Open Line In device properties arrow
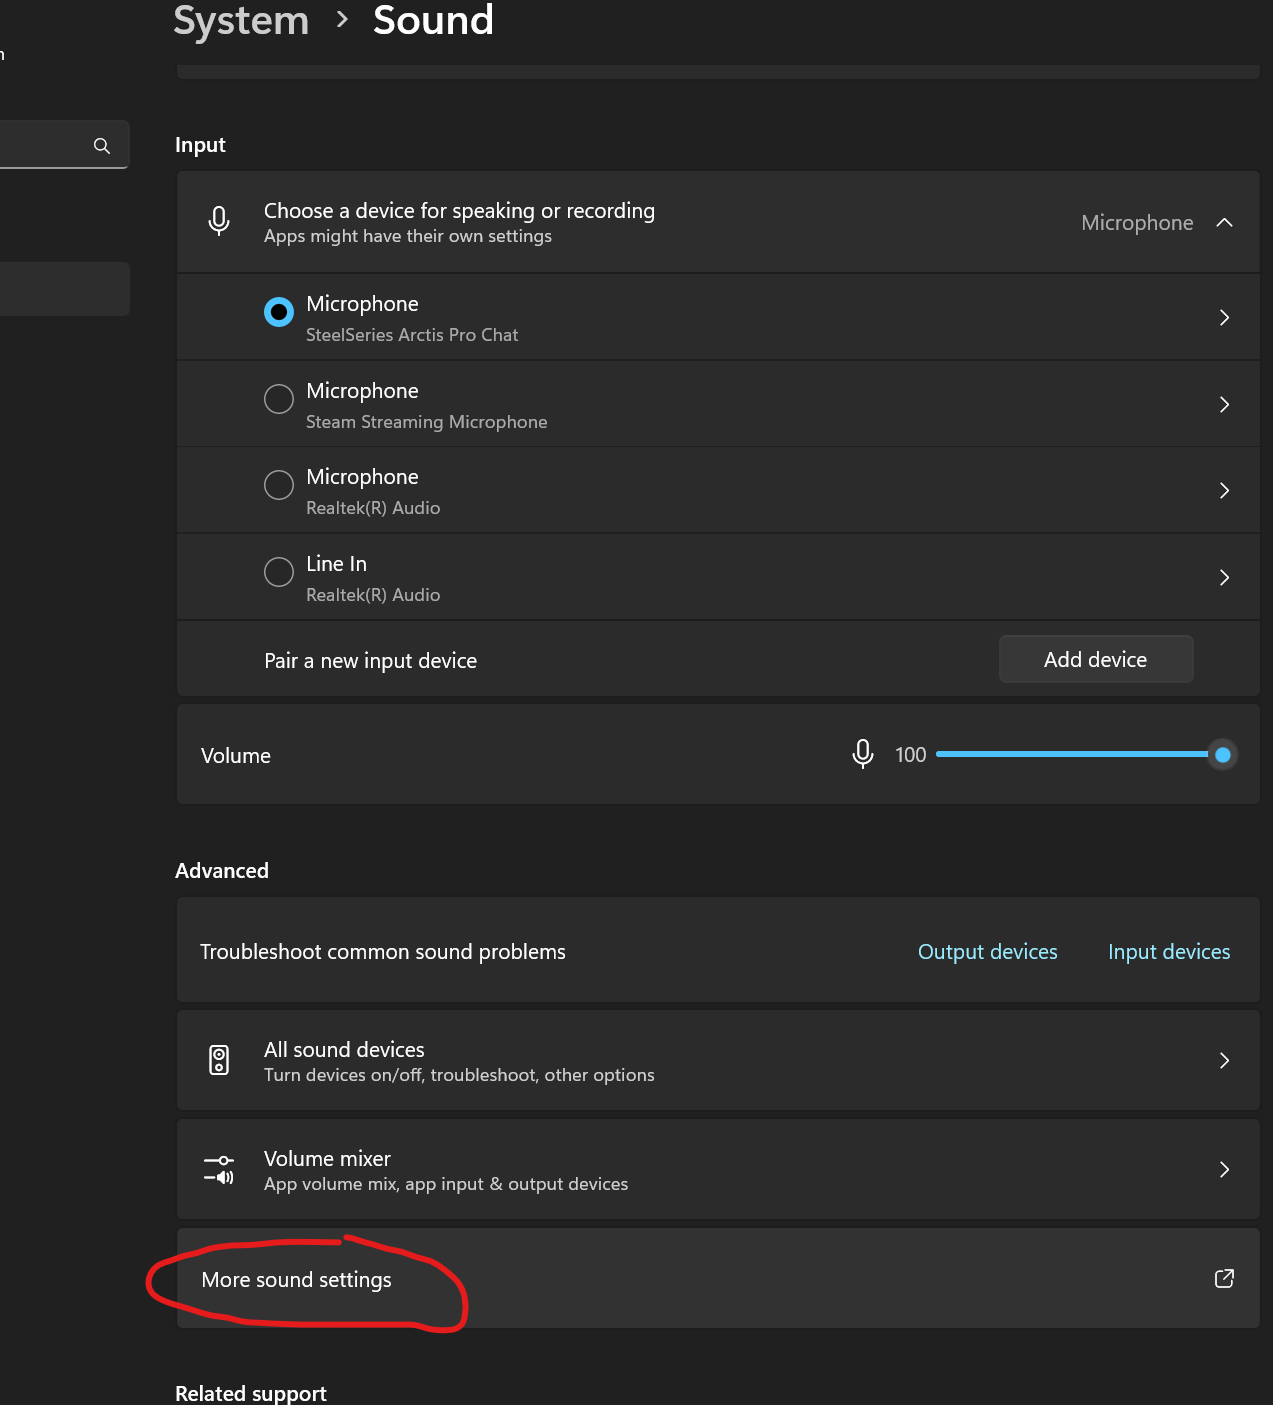This screenshot has width=1273, height=1405. [1224, 578]
